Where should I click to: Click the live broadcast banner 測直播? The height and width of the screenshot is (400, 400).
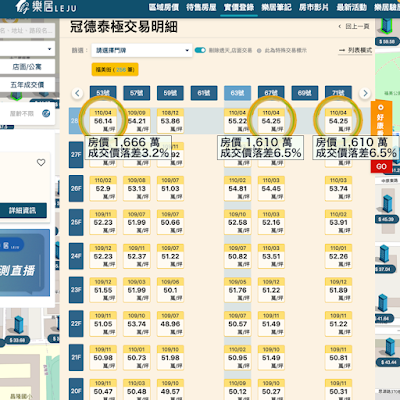(x=25, y=263)
